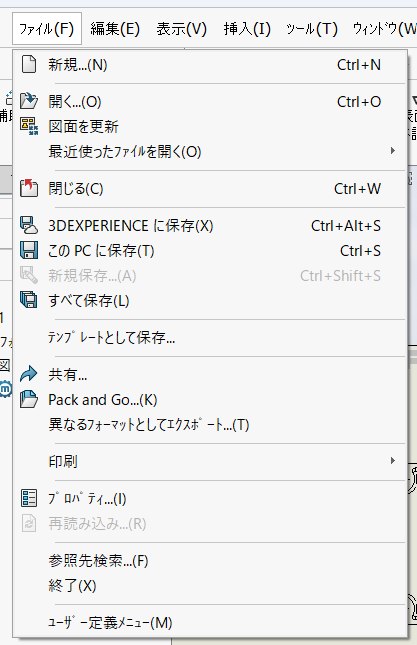Click the floppy disk icon for この PC に保存

pyautogui.click(x=29, y=251)
